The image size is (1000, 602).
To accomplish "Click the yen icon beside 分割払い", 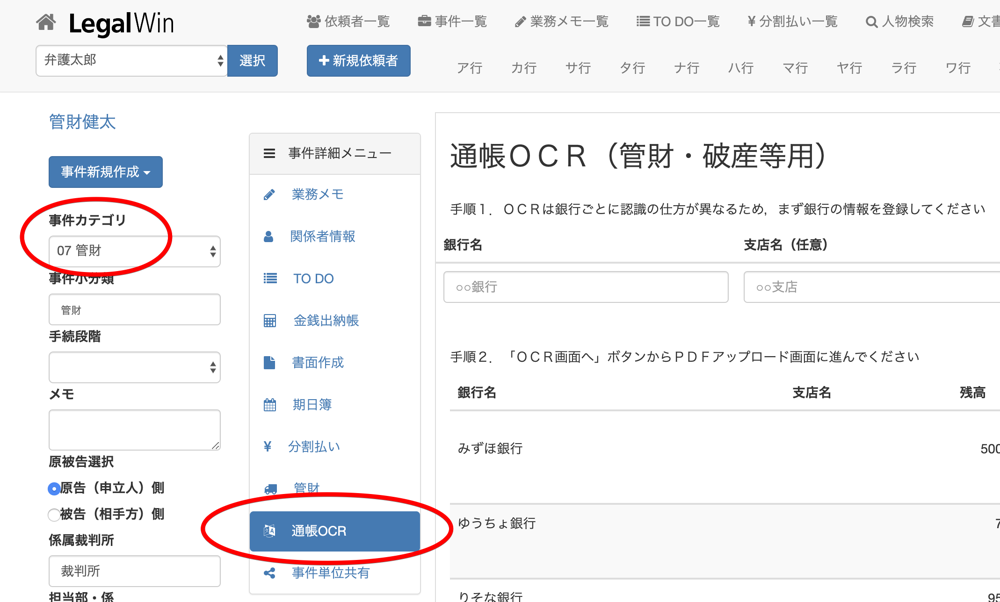I will click(267, 447).
